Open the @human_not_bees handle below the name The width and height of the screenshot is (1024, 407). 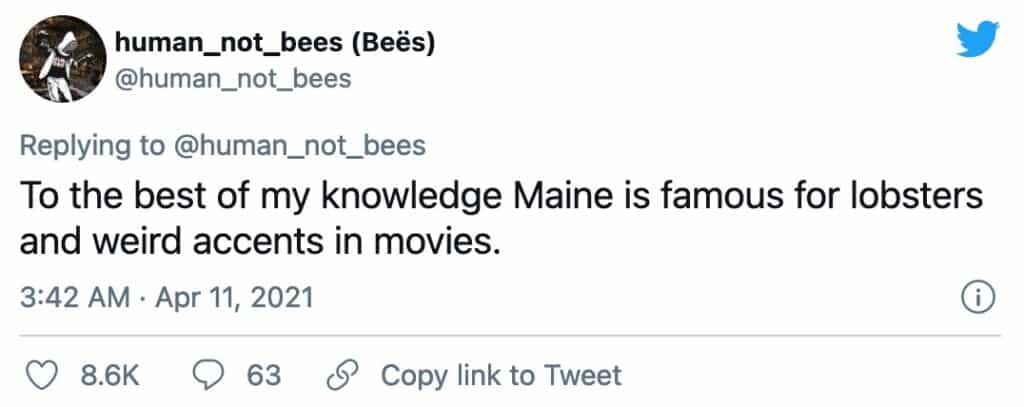(x=233, y=77)
